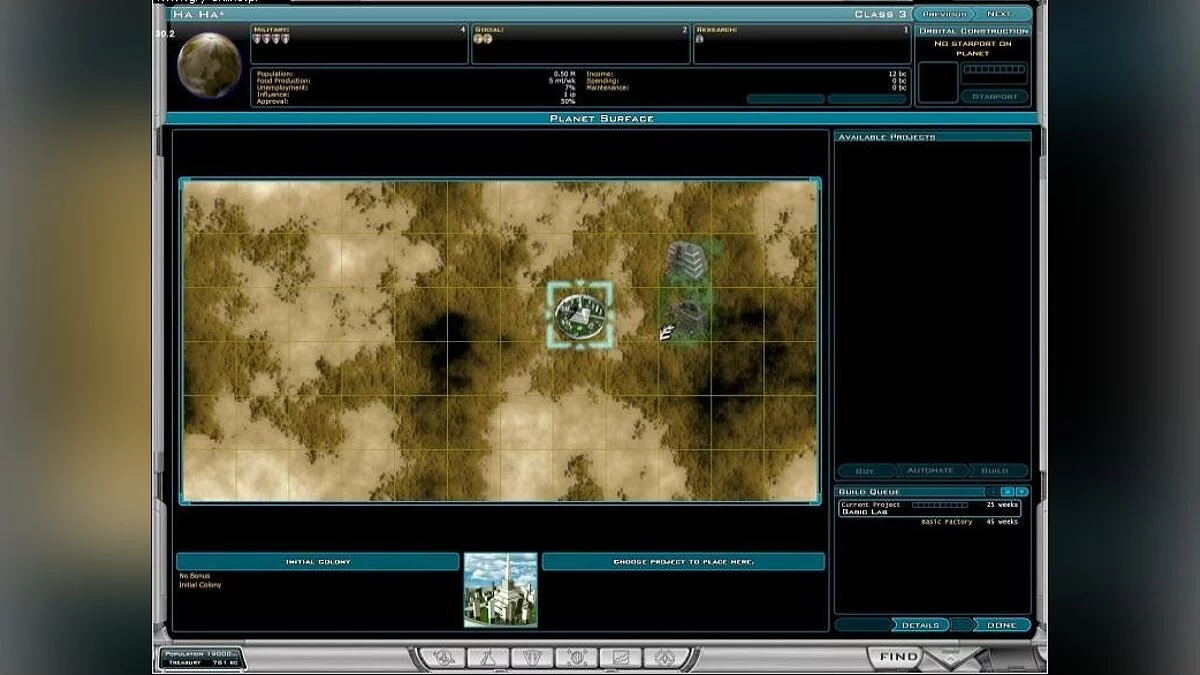Click the Planet Surface title bar
This screenshot has height=675, width=1200.
pyautogui.click(x=601, y=118)
